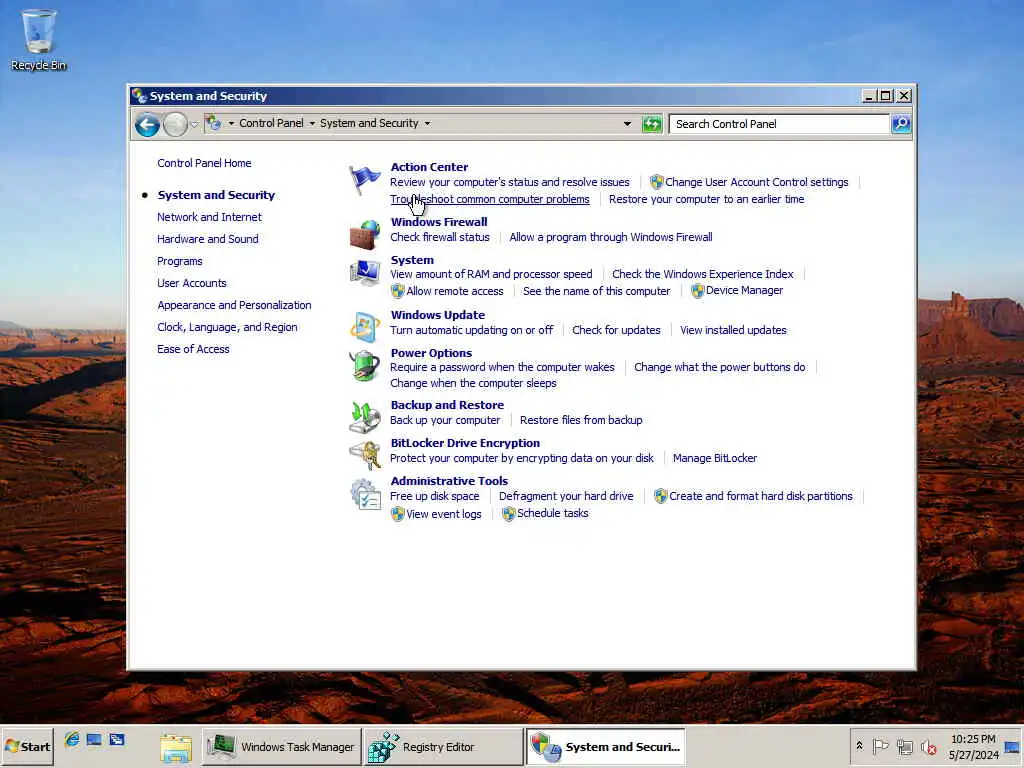Screen dimensions: 1024x768
Task: Click Check for updates link
Action: [616, 330]
